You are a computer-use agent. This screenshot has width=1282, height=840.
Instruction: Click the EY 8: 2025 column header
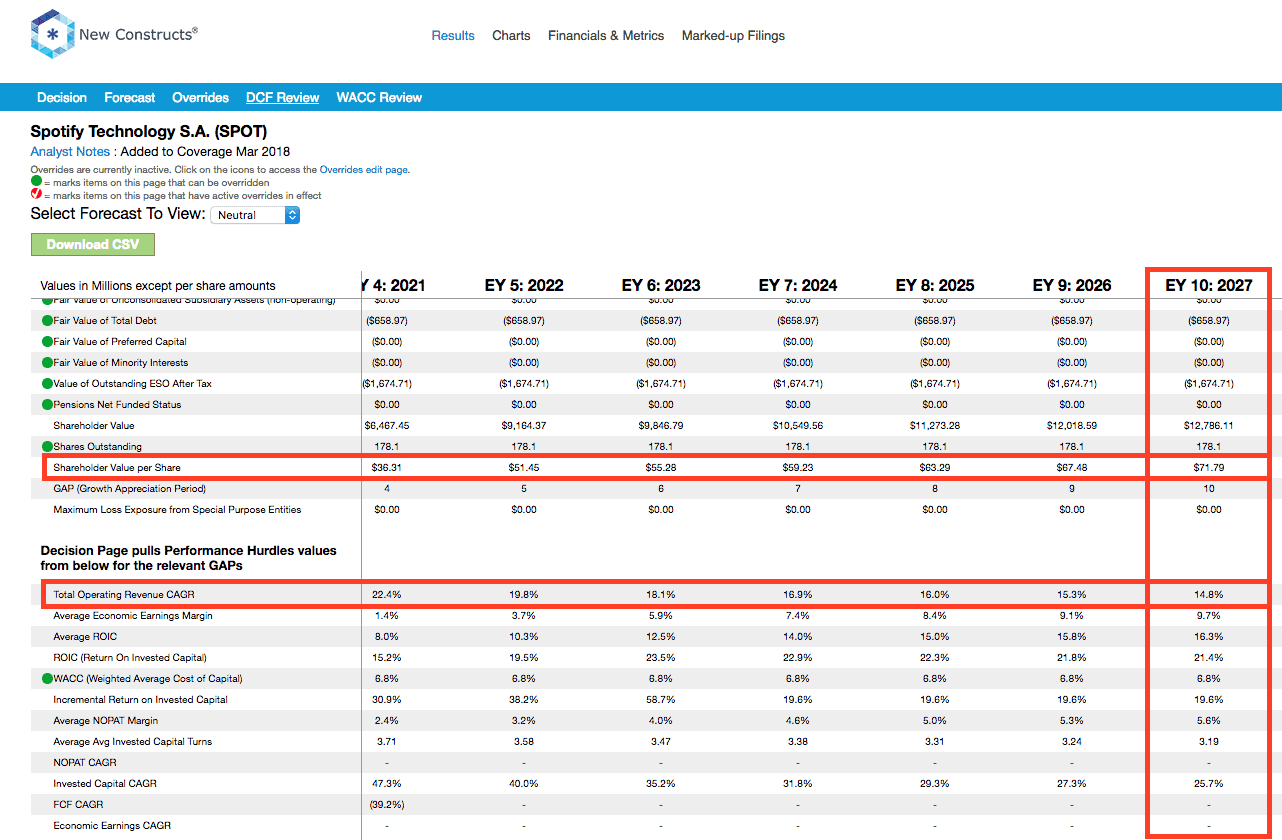pos(935,285)
